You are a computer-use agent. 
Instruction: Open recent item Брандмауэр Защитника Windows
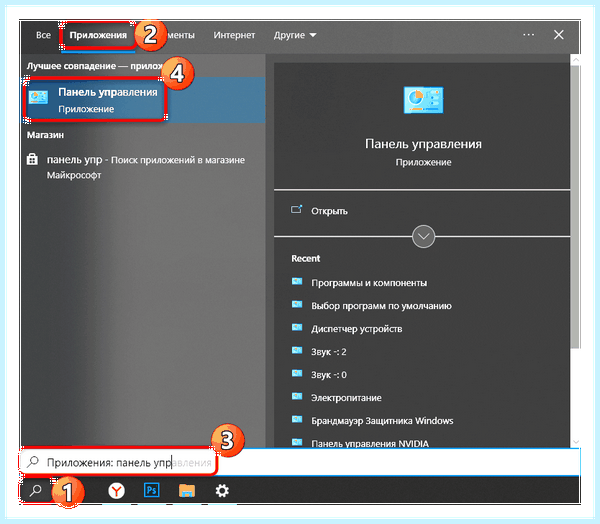382,421
